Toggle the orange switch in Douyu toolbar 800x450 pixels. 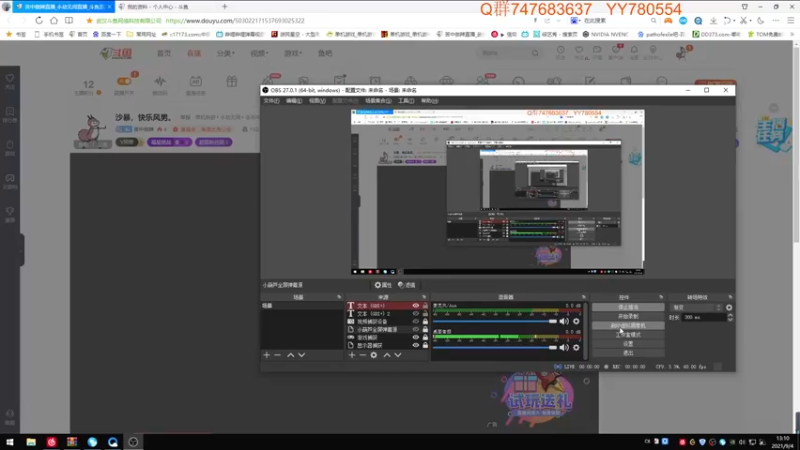pyautogui.click(x=123, y=81)
